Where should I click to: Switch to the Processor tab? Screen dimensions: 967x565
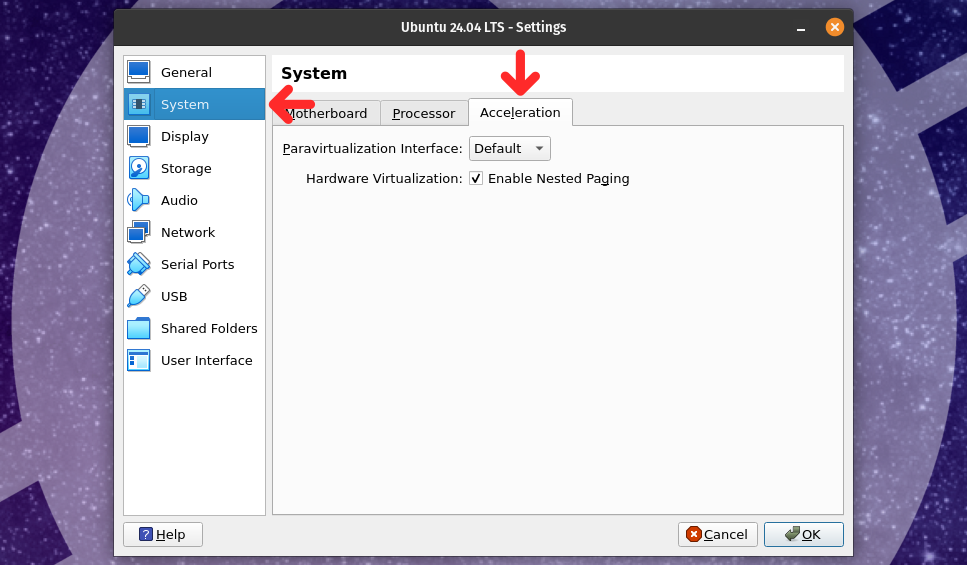tap(424, 113)
